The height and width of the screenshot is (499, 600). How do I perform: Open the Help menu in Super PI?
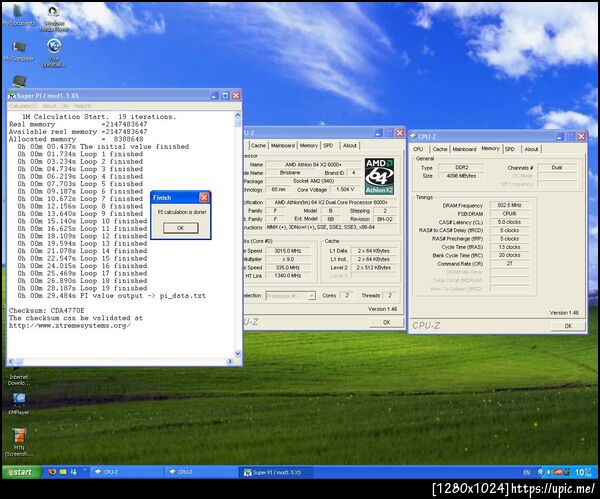82,105
